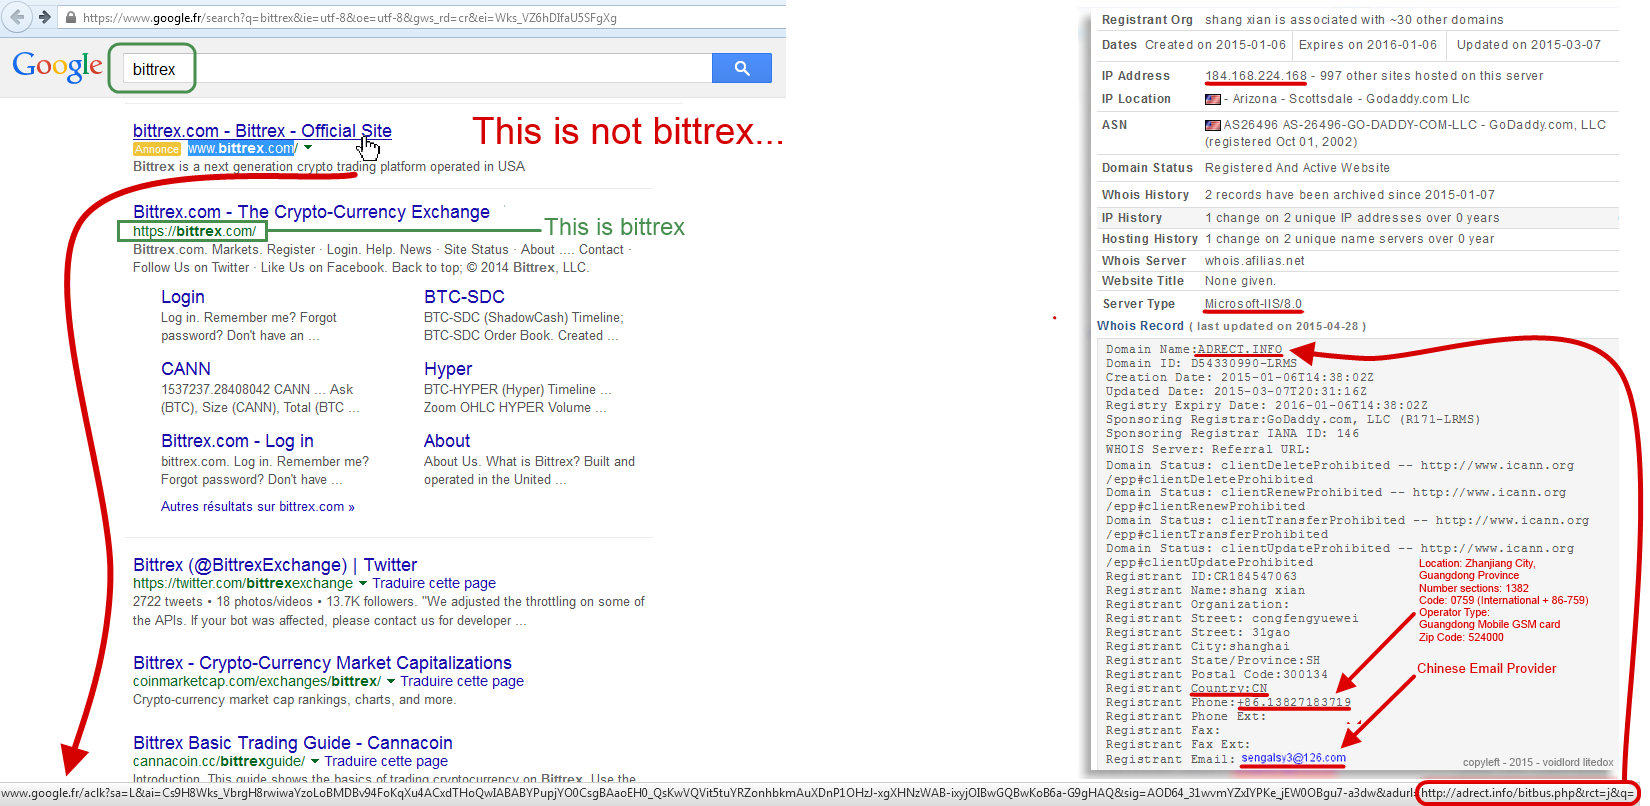The height and width of the screenshot is (806, 1650).
Task: Click the https://bittrex.com/ green URL
Action: click(x=194, y=231)
